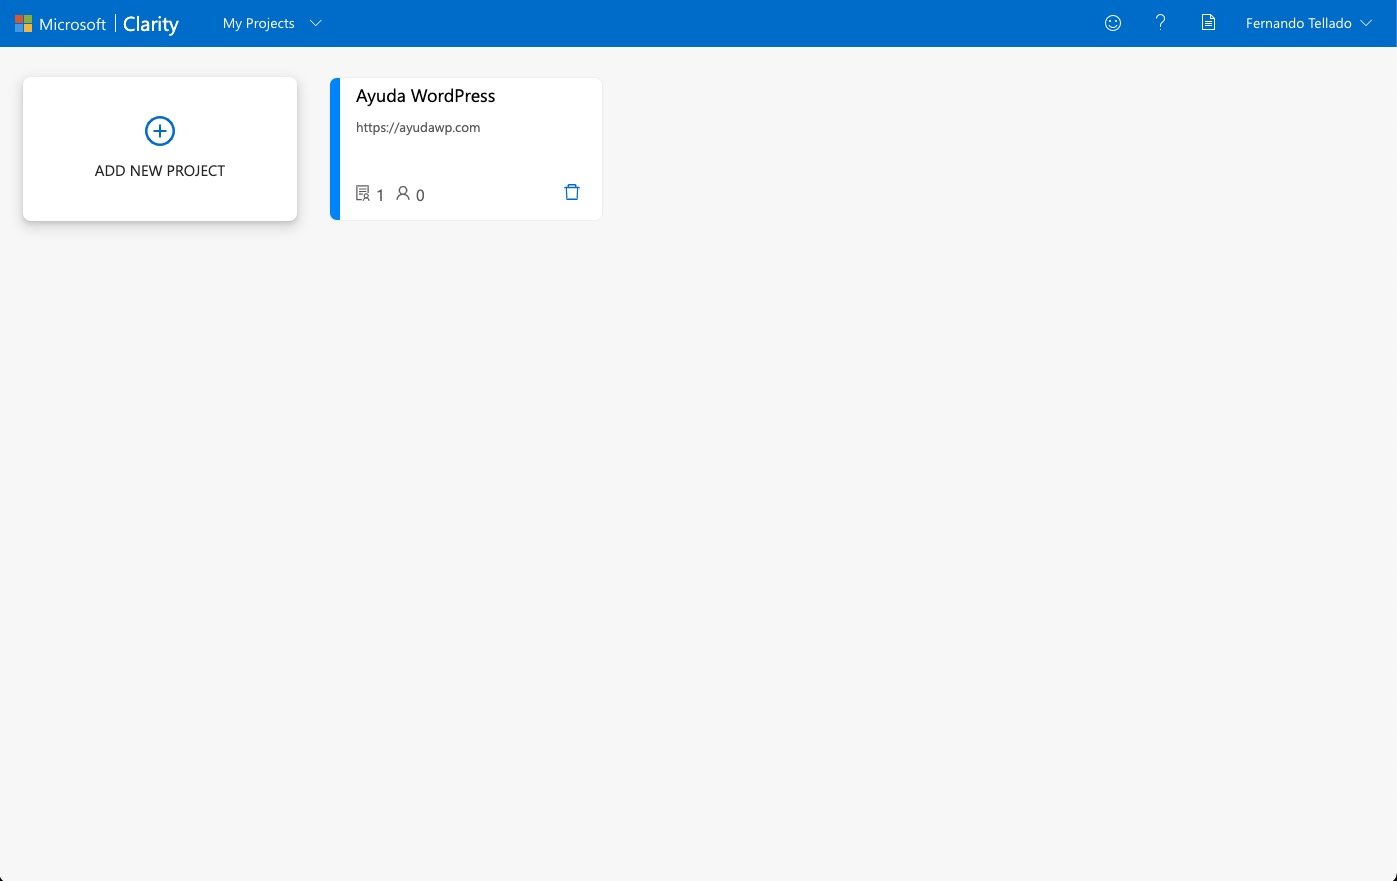Open the Clarity home link
1397x881 pixels.
(151, 24)
